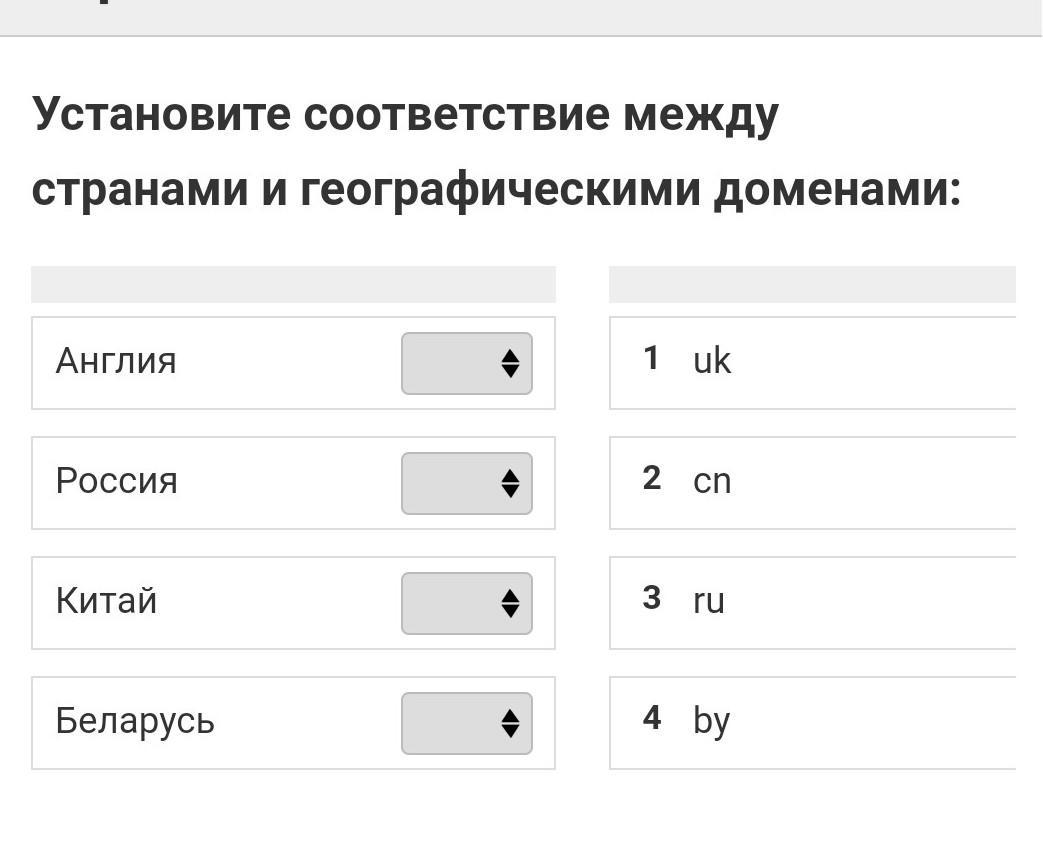The image size is (1043, 847).
Task: Open the Китай selection dropdown
Action: [467, 603]
